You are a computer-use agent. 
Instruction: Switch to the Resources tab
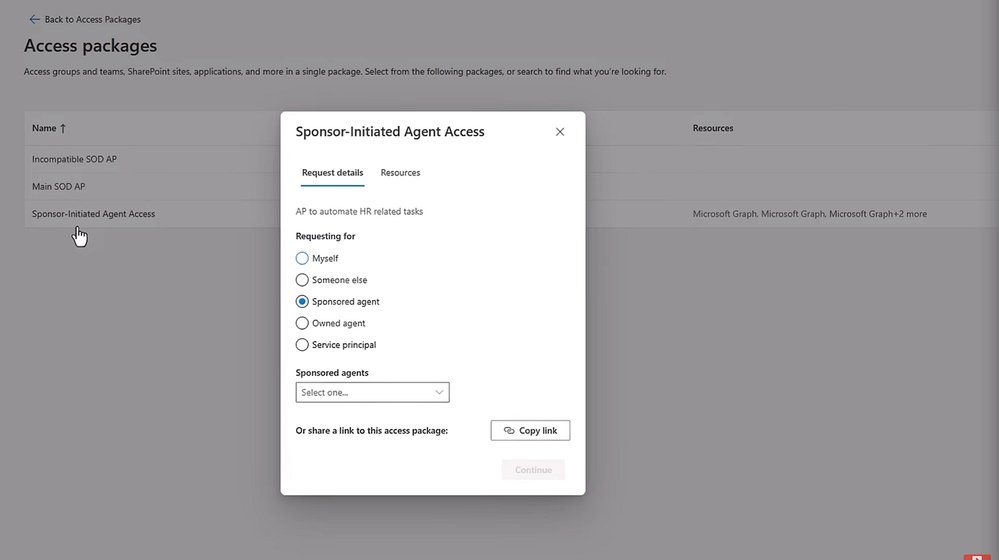point(400,173)
